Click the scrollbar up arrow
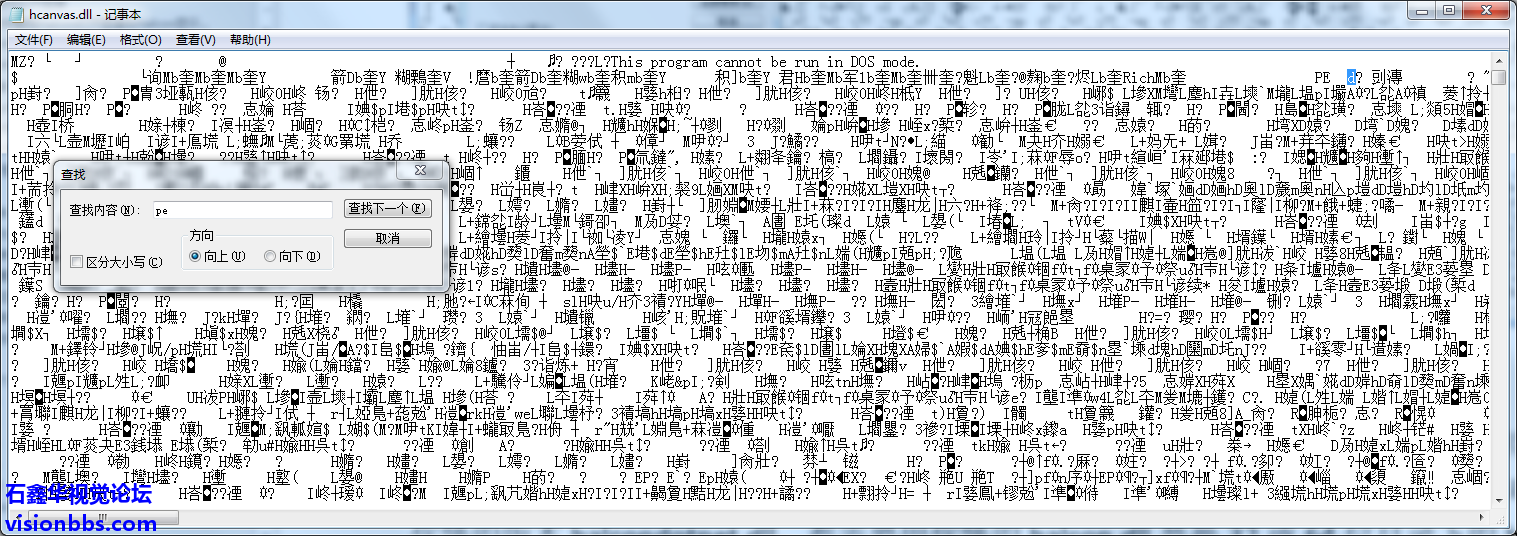The width and height of the screenshot is (1517, 536). [x=1498, y=59]
